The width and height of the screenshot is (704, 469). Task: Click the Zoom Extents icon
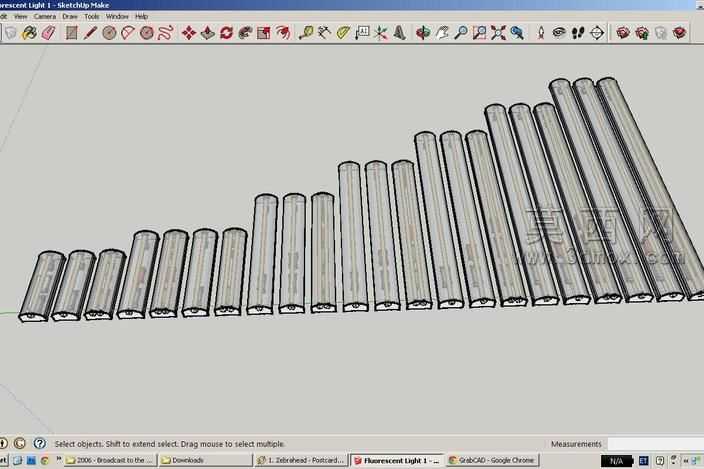498,33
